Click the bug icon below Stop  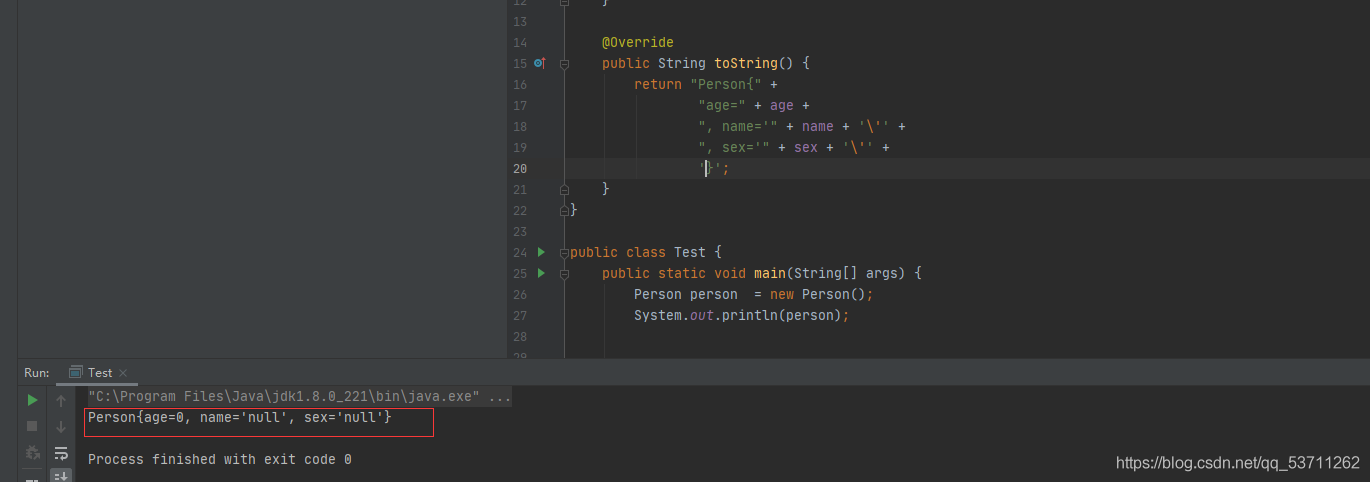point(32,452)
